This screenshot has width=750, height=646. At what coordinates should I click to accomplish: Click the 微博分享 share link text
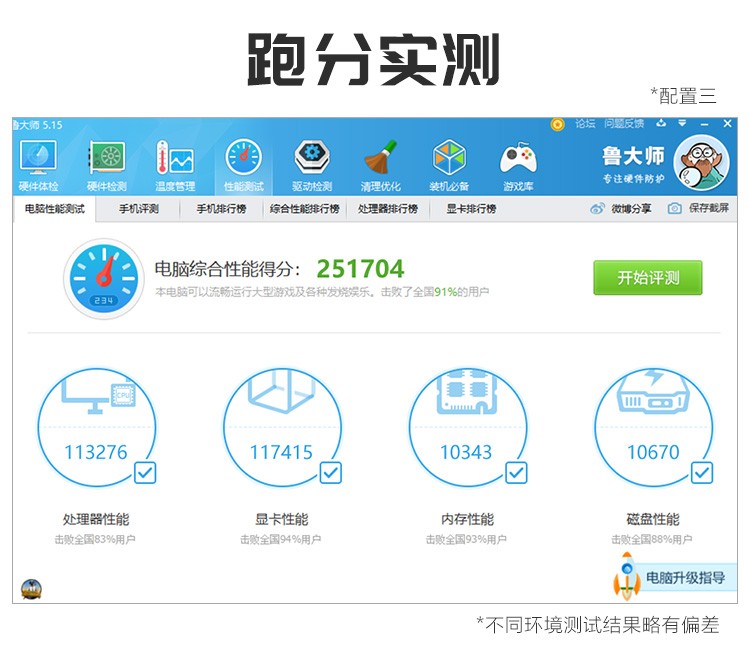(631, 208)
